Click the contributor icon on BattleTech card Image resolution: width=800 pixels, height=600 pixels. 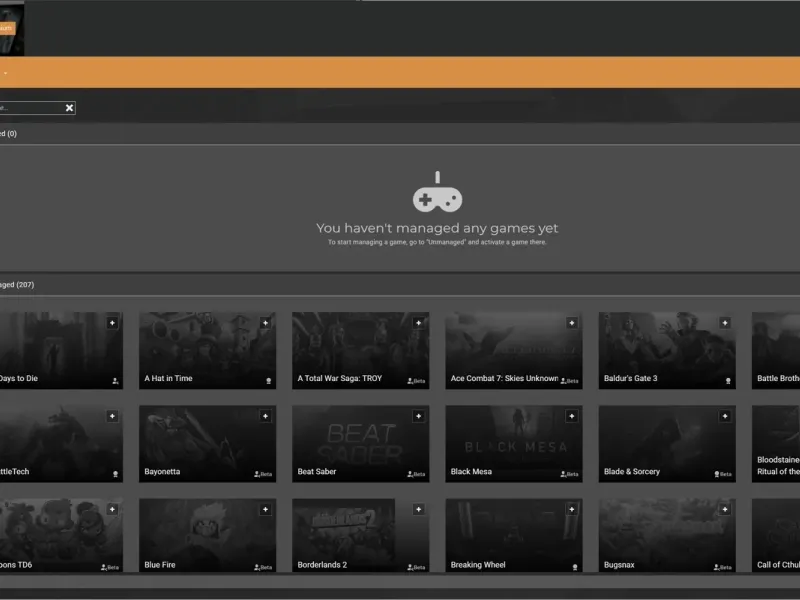click(116, 474)
